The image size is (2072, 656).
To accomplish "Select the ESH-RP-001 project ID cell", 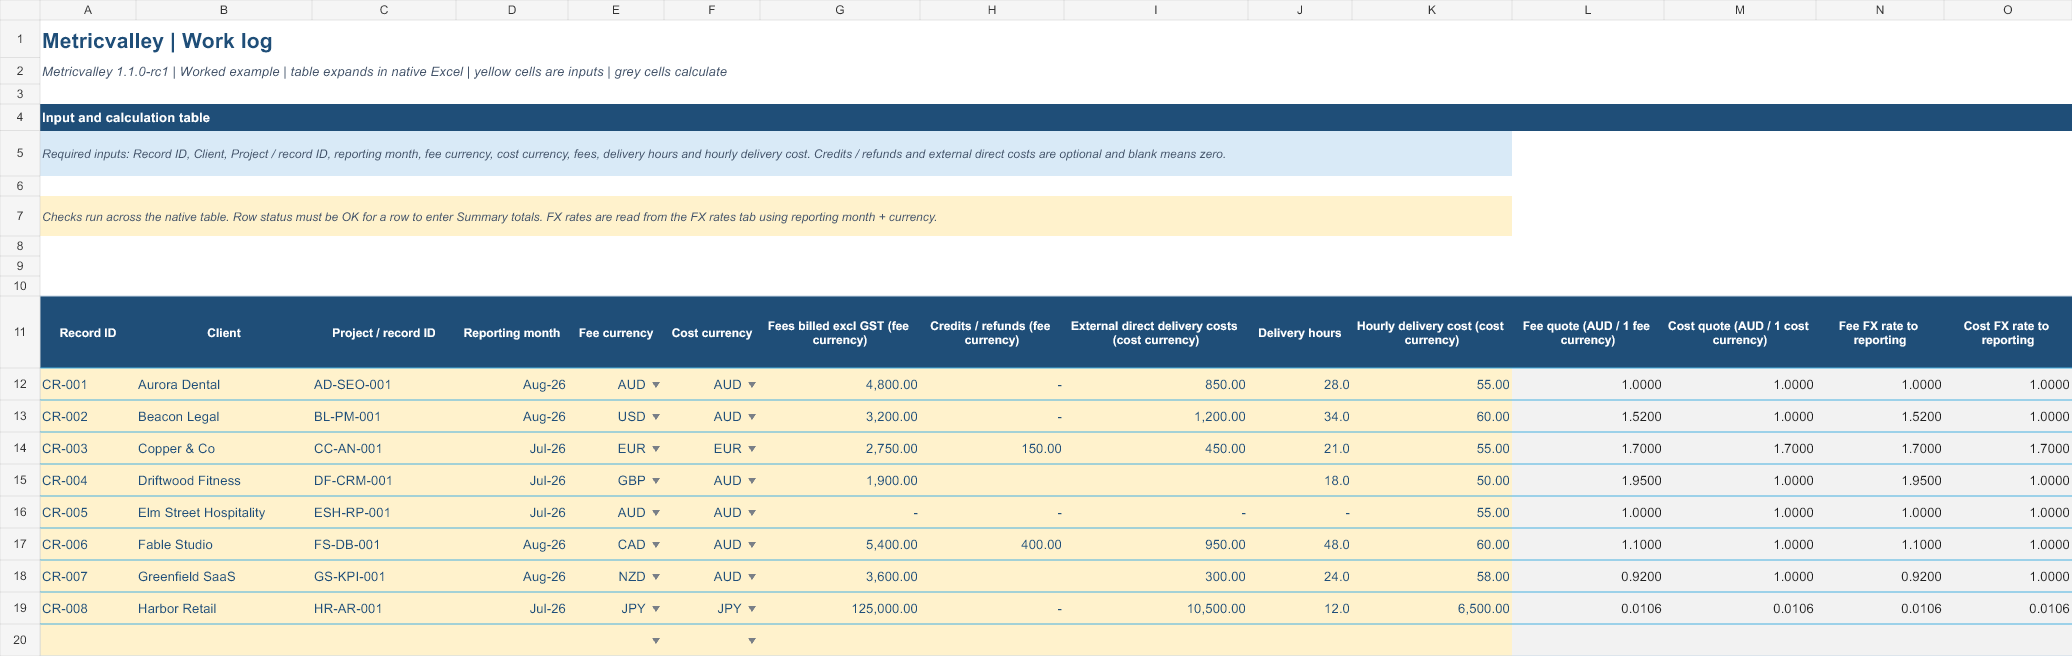I will 384,513.
